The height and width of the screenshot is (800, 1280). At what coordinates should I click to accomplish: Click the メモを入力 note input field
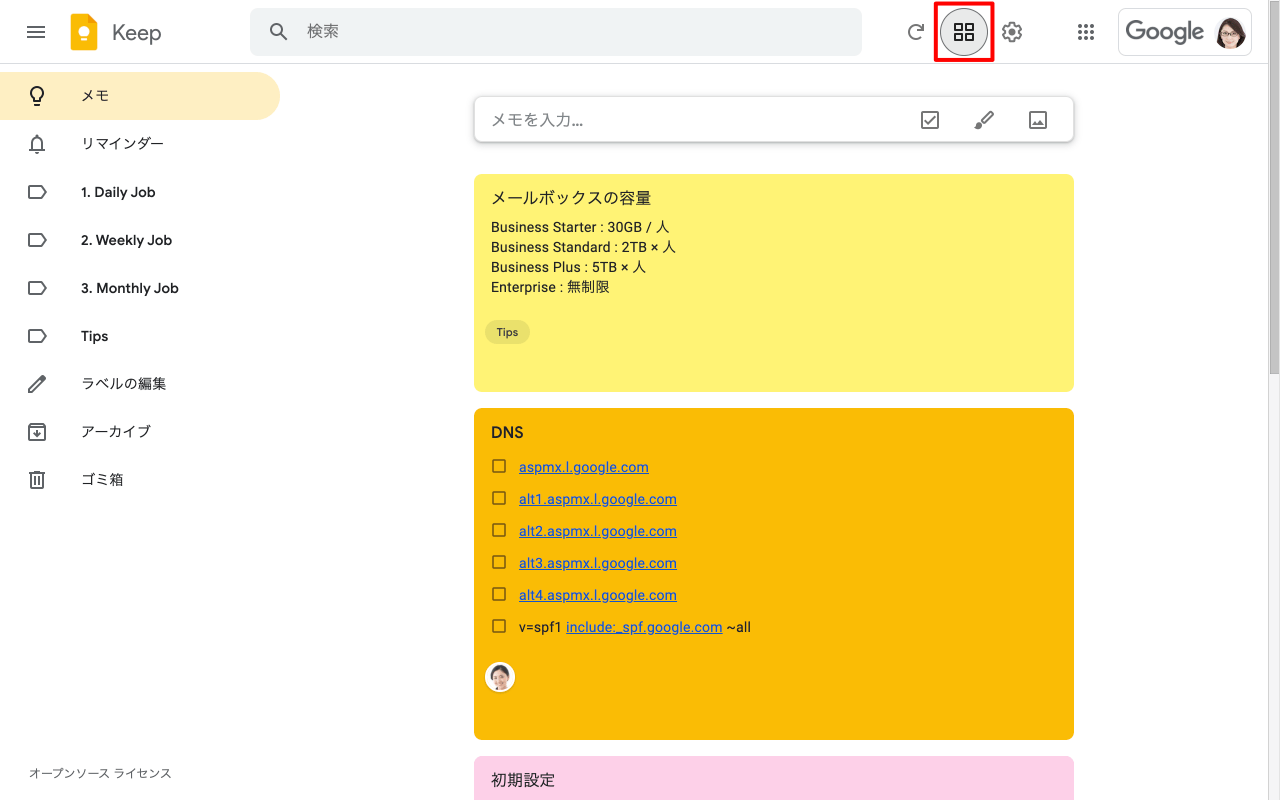(x=690, y=120)
